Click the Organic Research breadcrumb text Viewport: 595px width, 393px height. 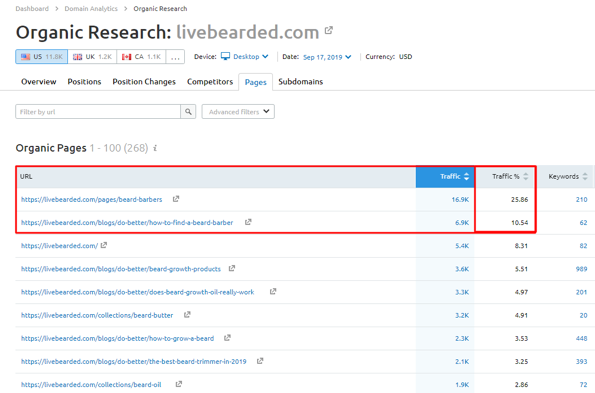pos(160,8)
